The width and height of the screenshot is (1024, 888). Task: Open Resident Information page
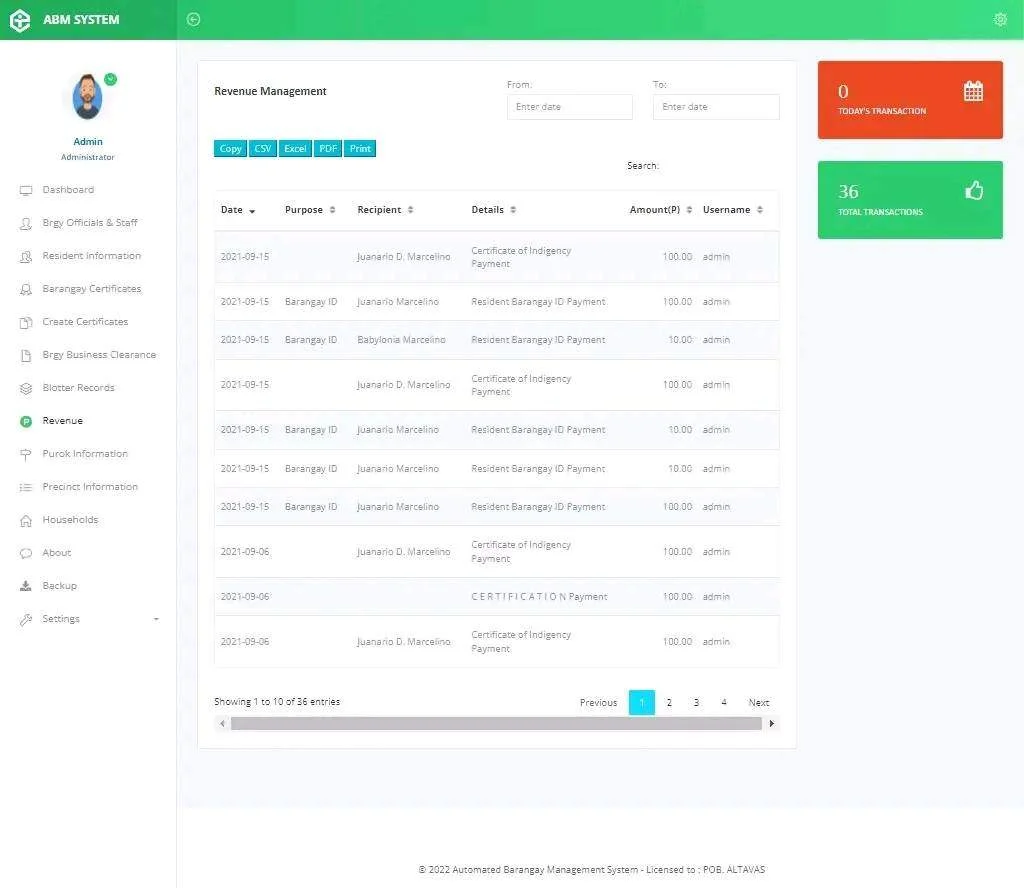click(x=91, y=255)
